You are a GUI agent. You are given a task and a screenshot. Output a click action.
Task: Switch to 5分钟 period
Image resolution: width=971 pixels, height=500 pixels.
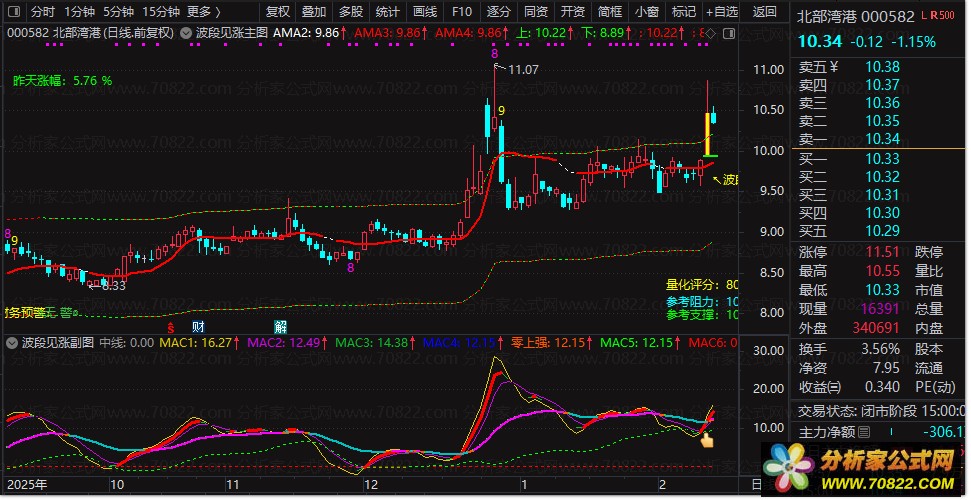[118, 12]
